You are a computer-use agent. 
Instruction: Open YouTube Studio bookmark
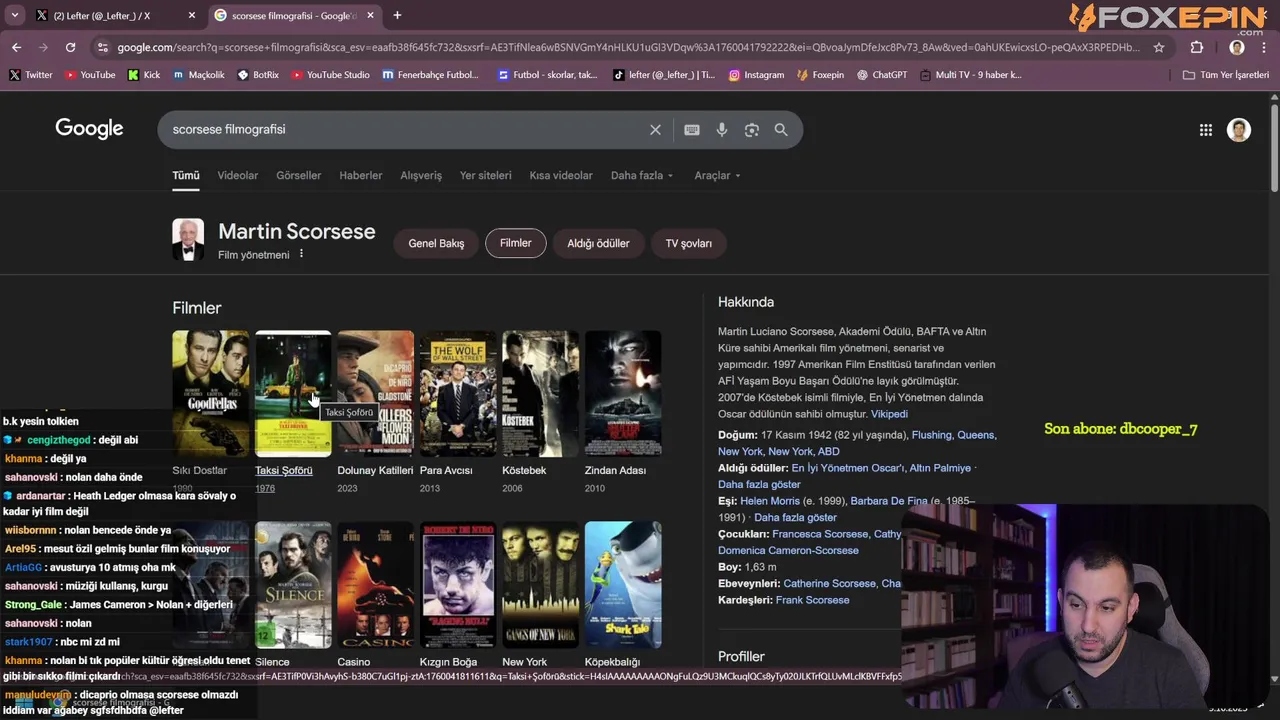point(330,75)
